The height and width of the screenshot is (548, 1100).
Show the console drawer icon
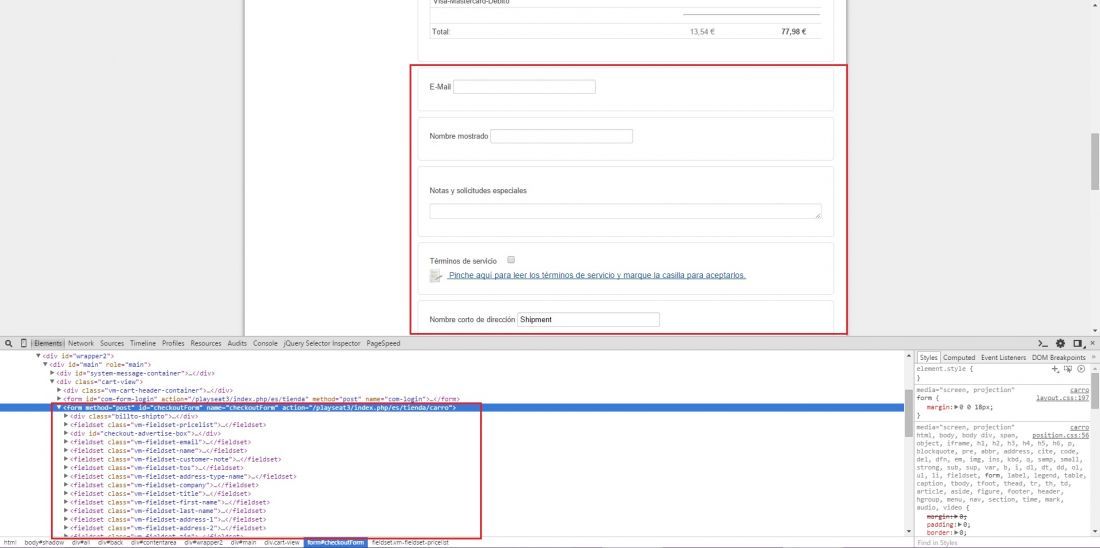[1043, 344]
